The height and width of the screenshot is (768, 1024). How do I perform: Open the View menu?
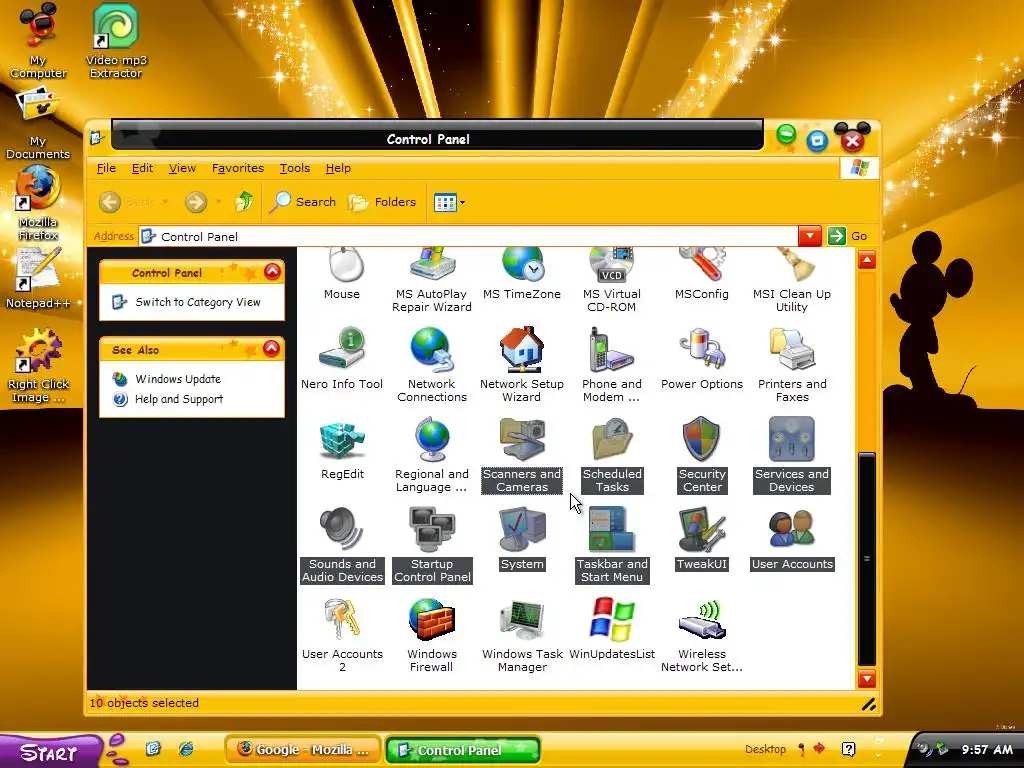point(182,168)
